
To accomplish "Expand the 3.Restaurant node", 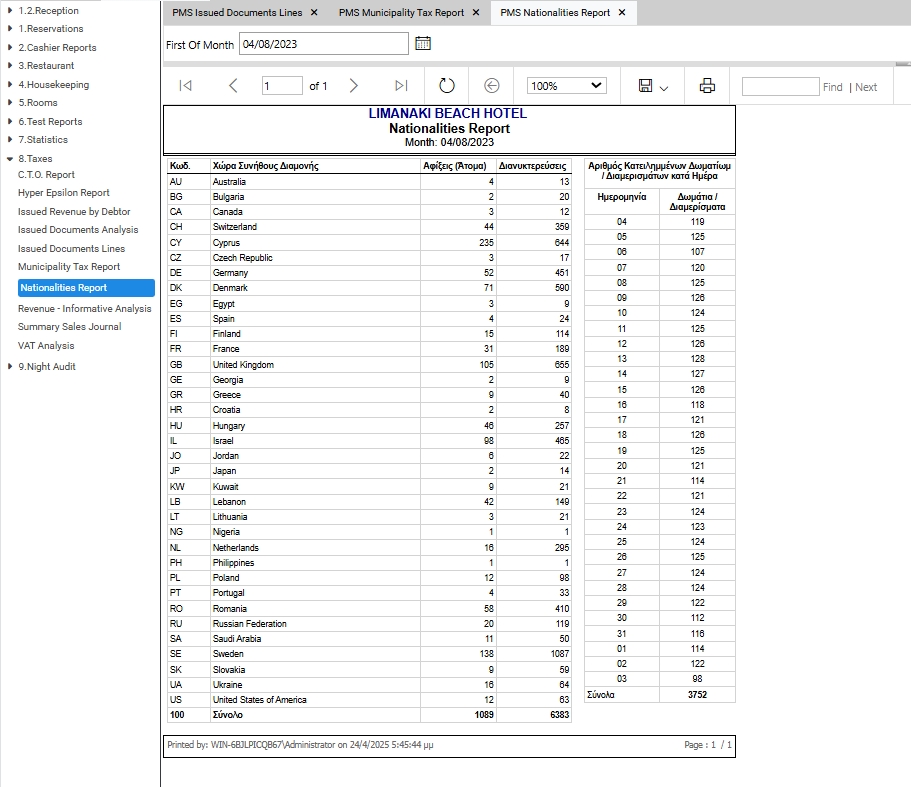I will pyautogui.click(x=10, y=66).
